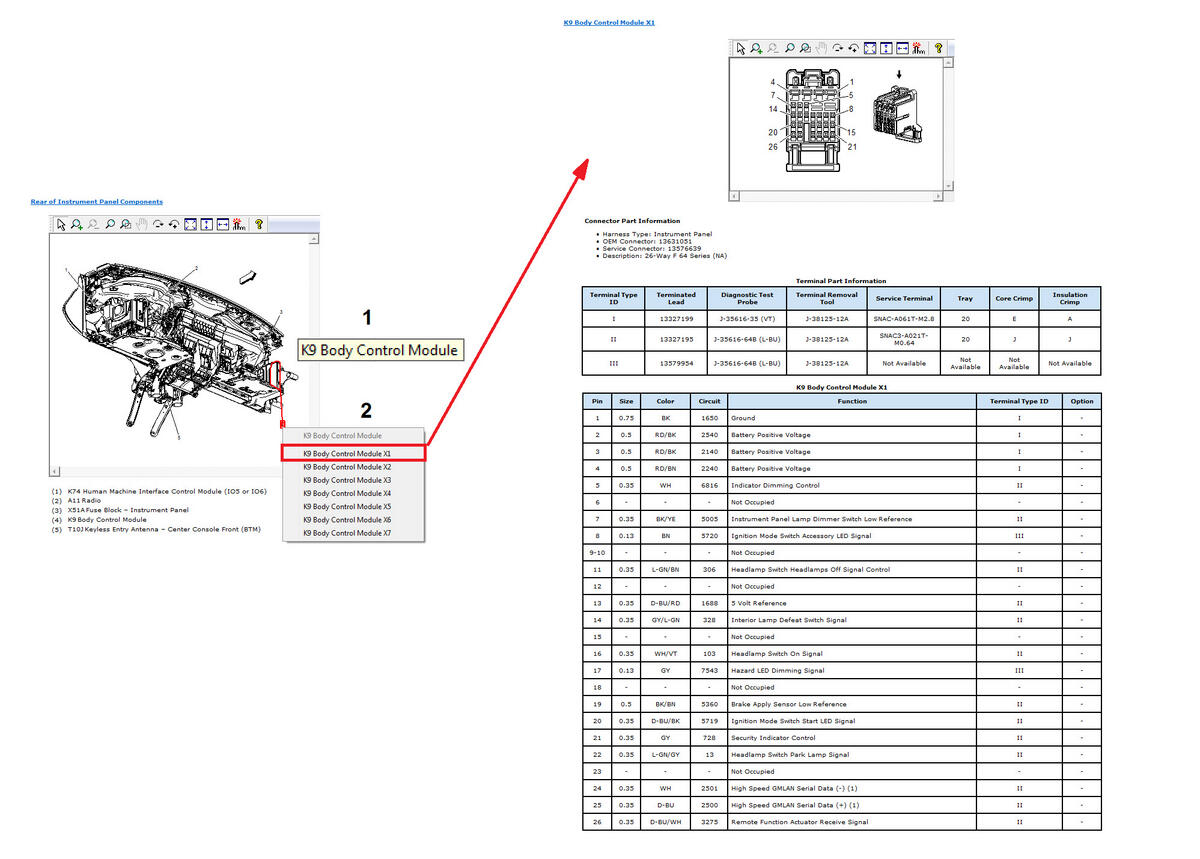This screenshot has height=859, width=1200.
Task: Choose K9 Body Control Module X2 menu entry
Action: pos(354,467)
